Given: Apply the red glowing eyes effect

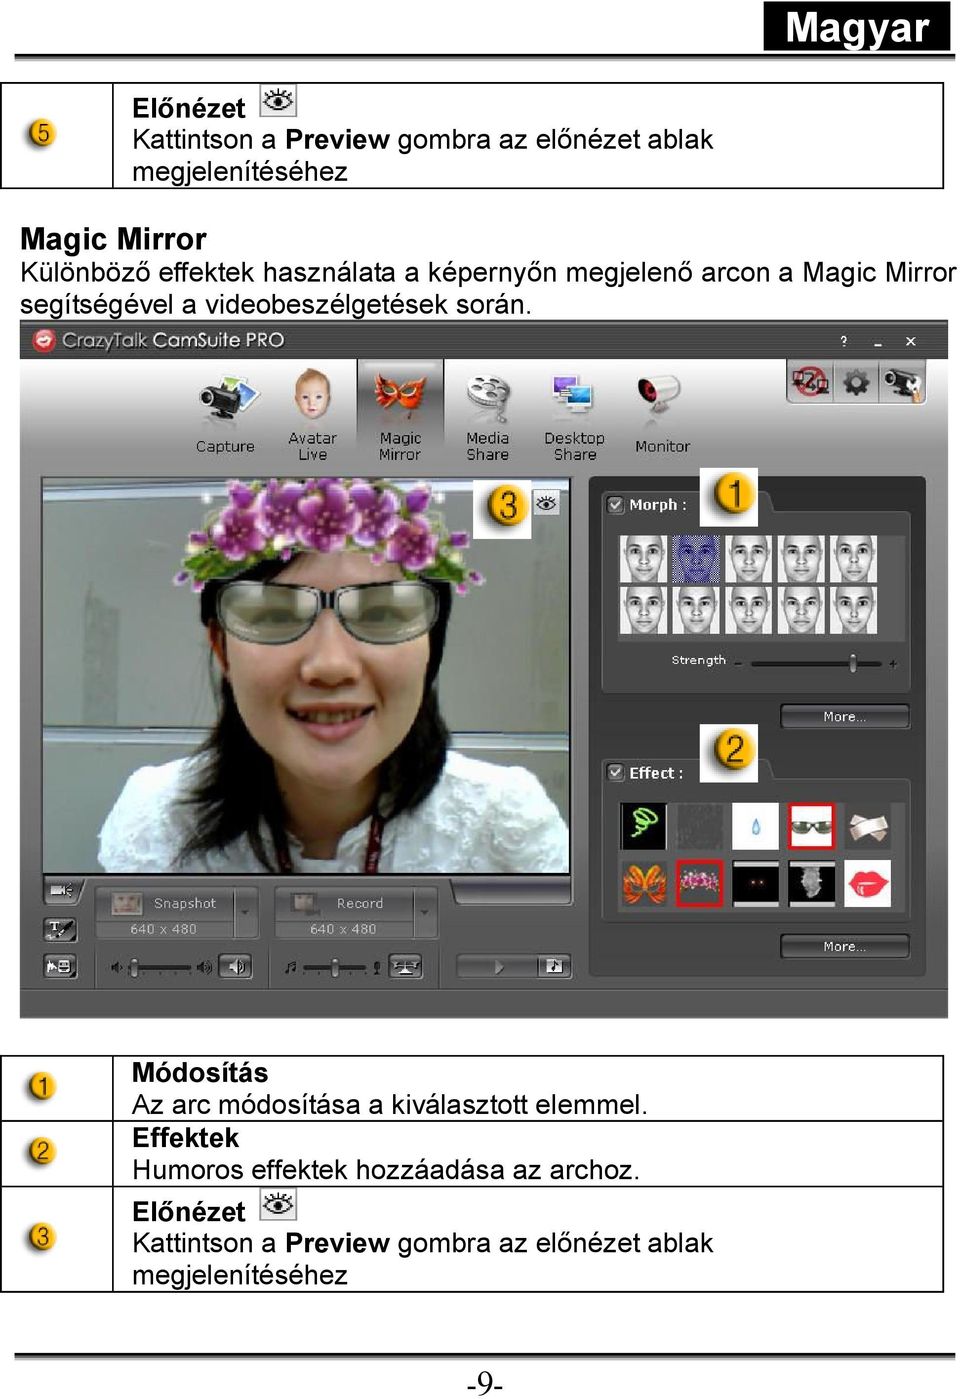Looking at the screenshot, I should pos(755,884).
